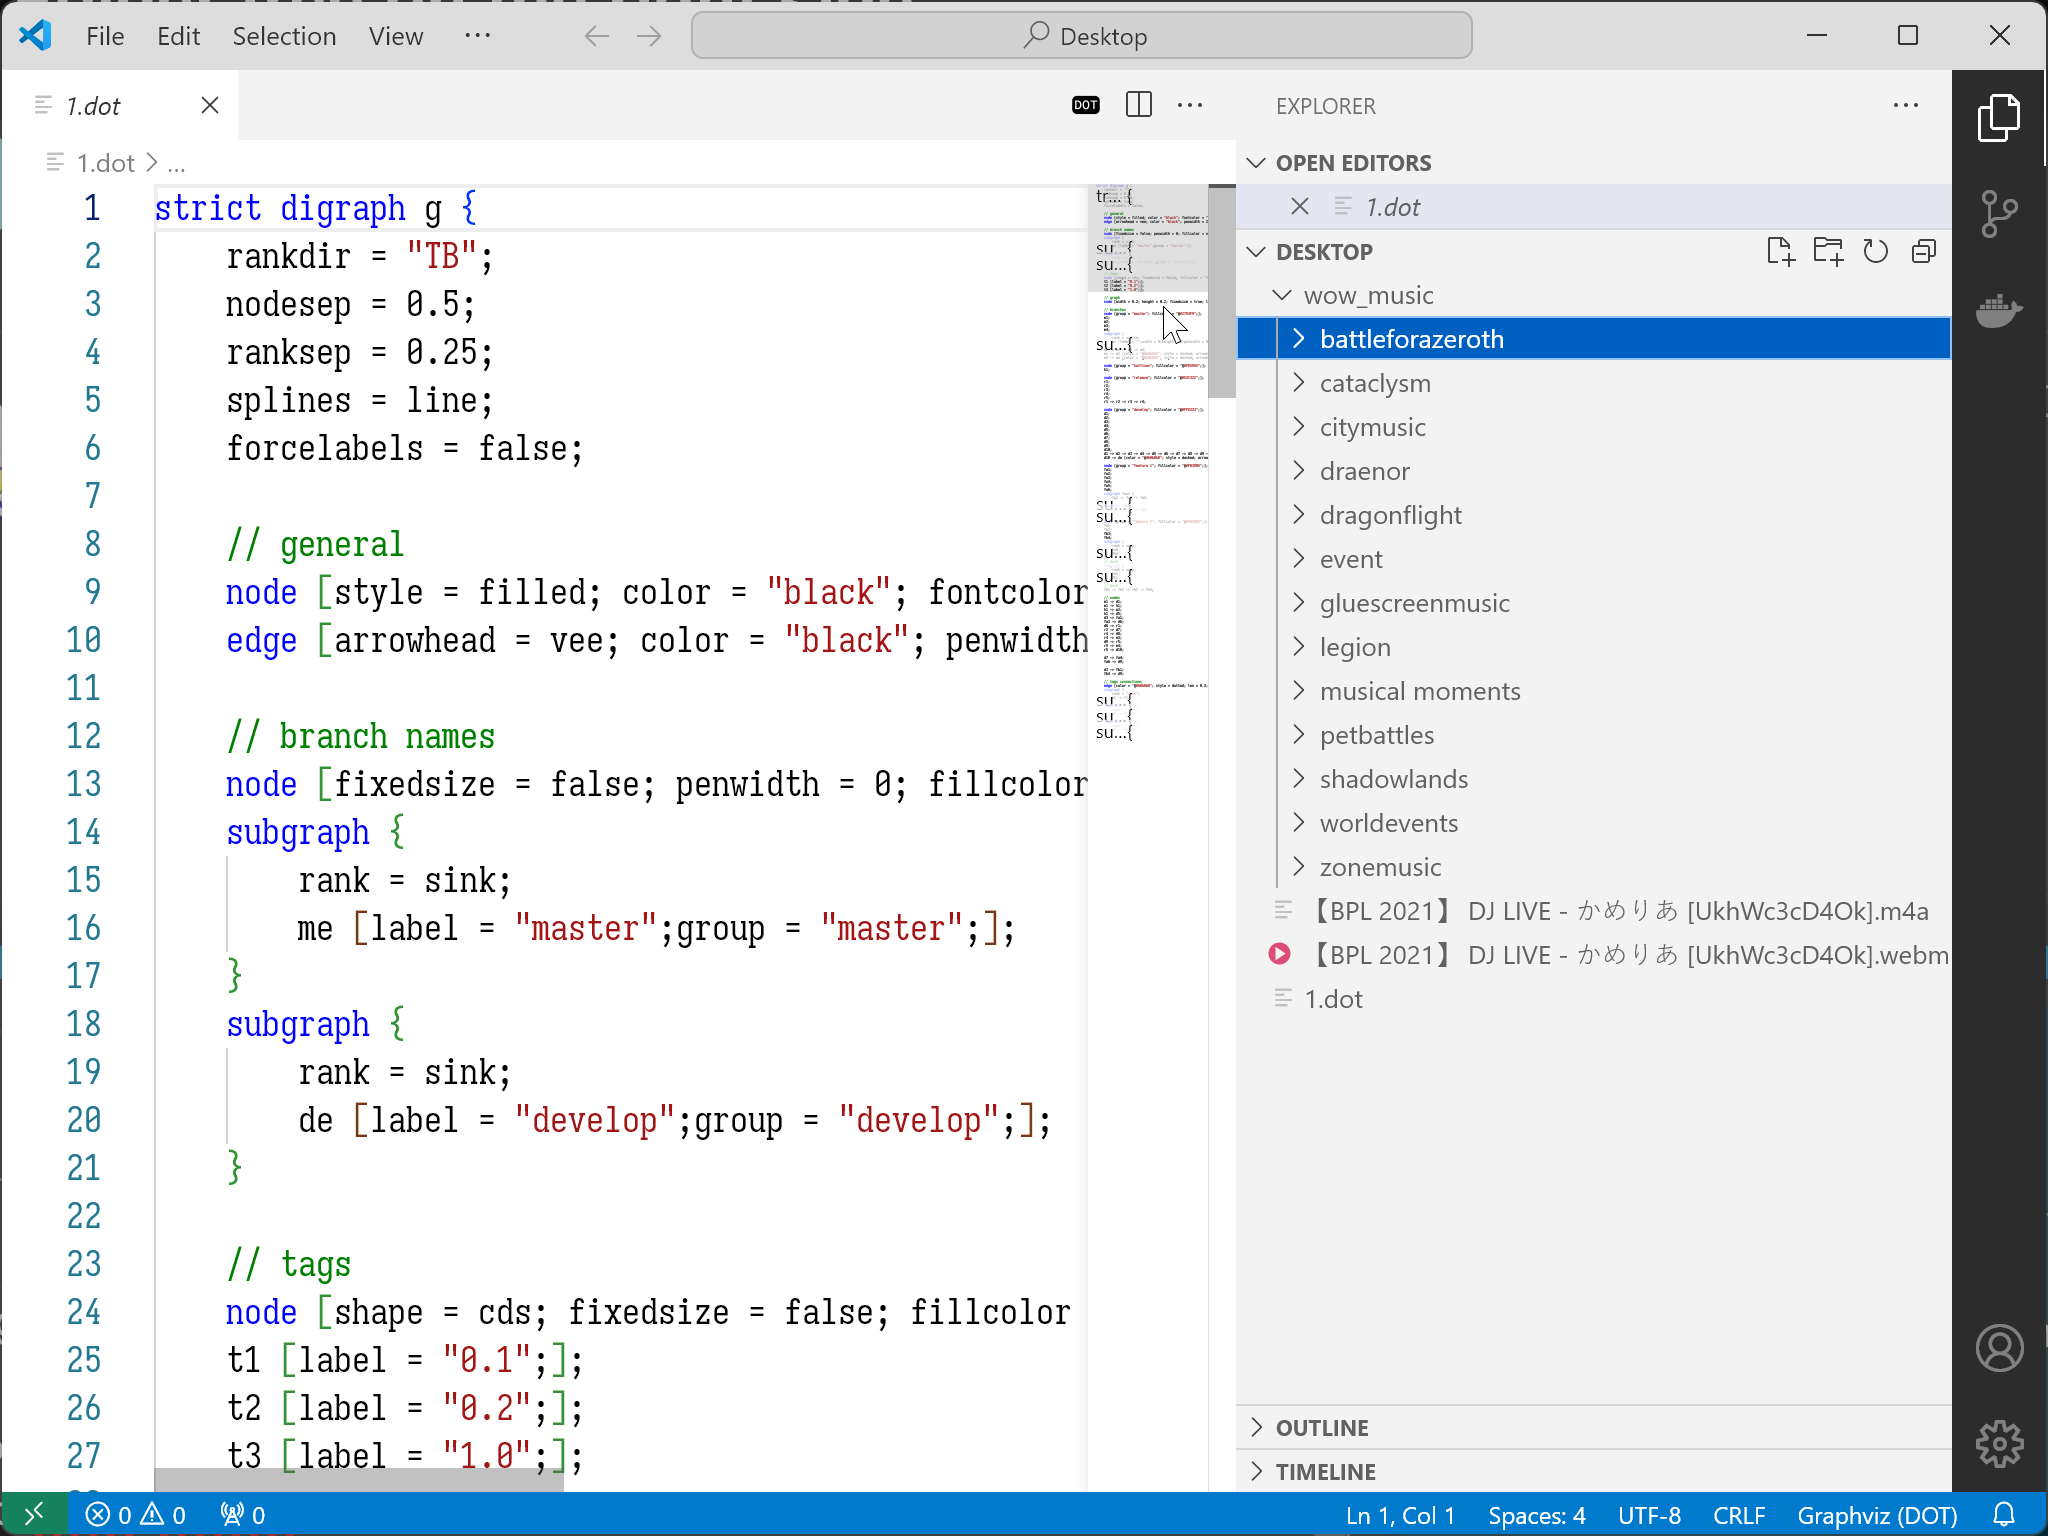Refresh the explorer file tree

(1876, 251)
